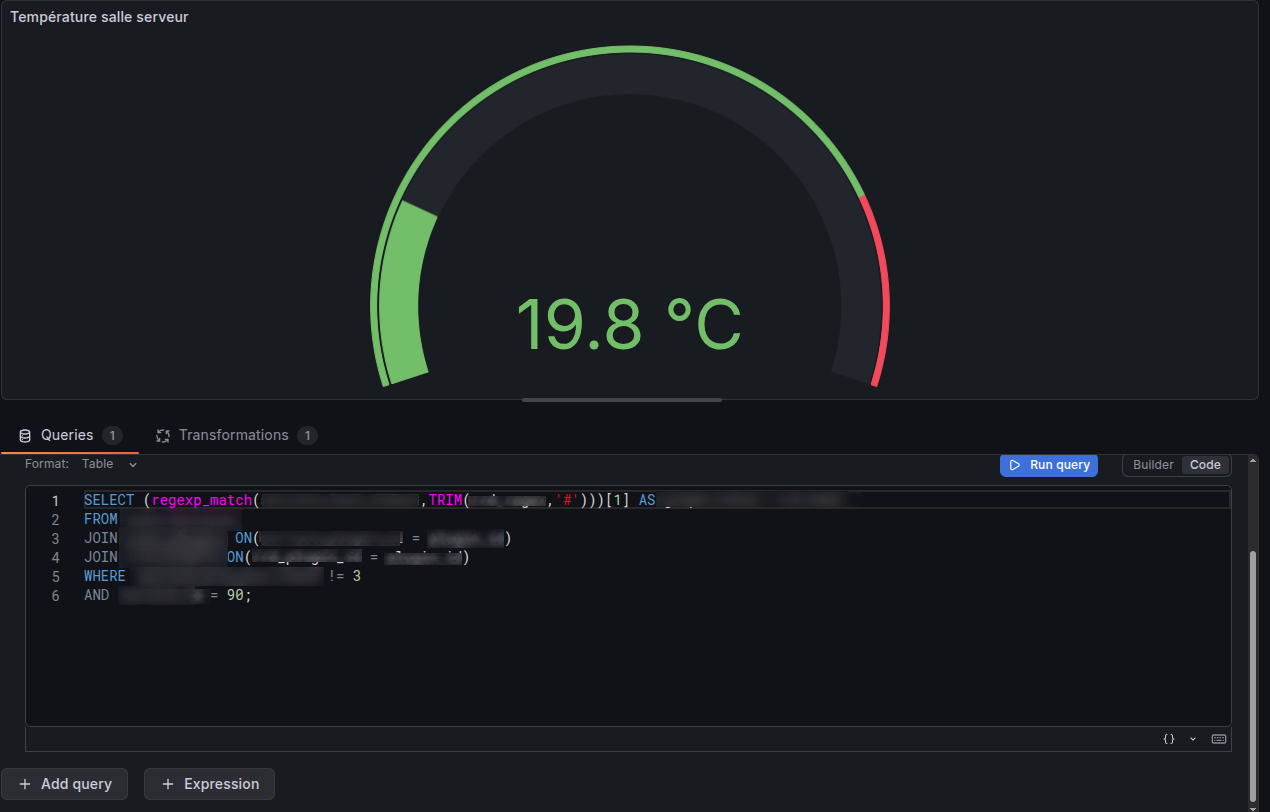Click the curly braces format code icon

coord(1168,739)
